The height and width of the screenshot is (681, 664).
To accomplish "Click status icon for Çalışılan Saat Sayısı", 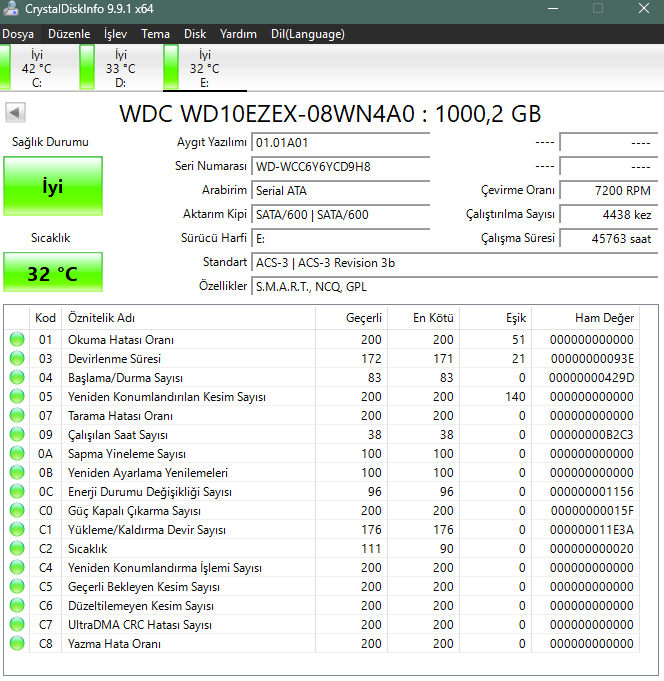I will pyautogui.click(x=17, y=434).
